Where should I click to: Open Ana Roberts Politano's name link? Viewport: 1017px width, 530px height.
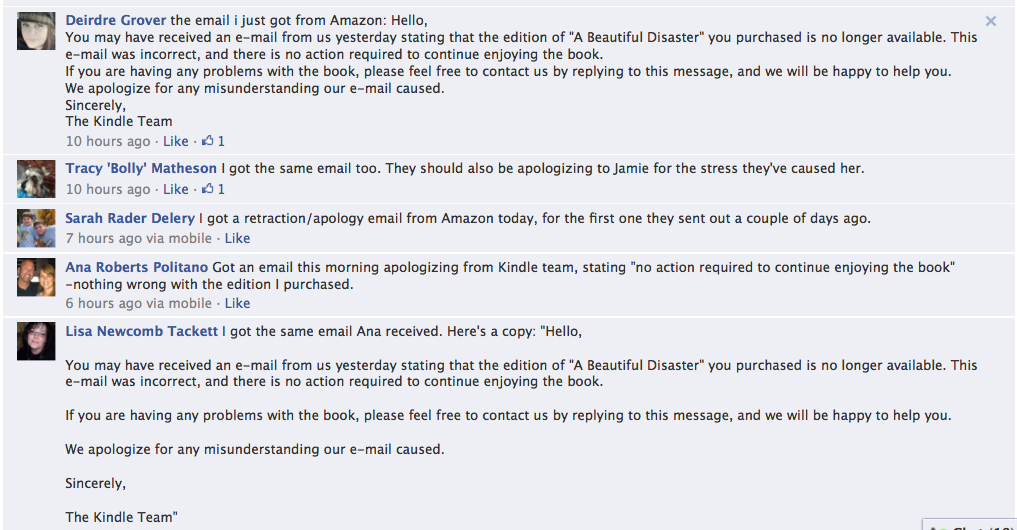pos(137,267)
